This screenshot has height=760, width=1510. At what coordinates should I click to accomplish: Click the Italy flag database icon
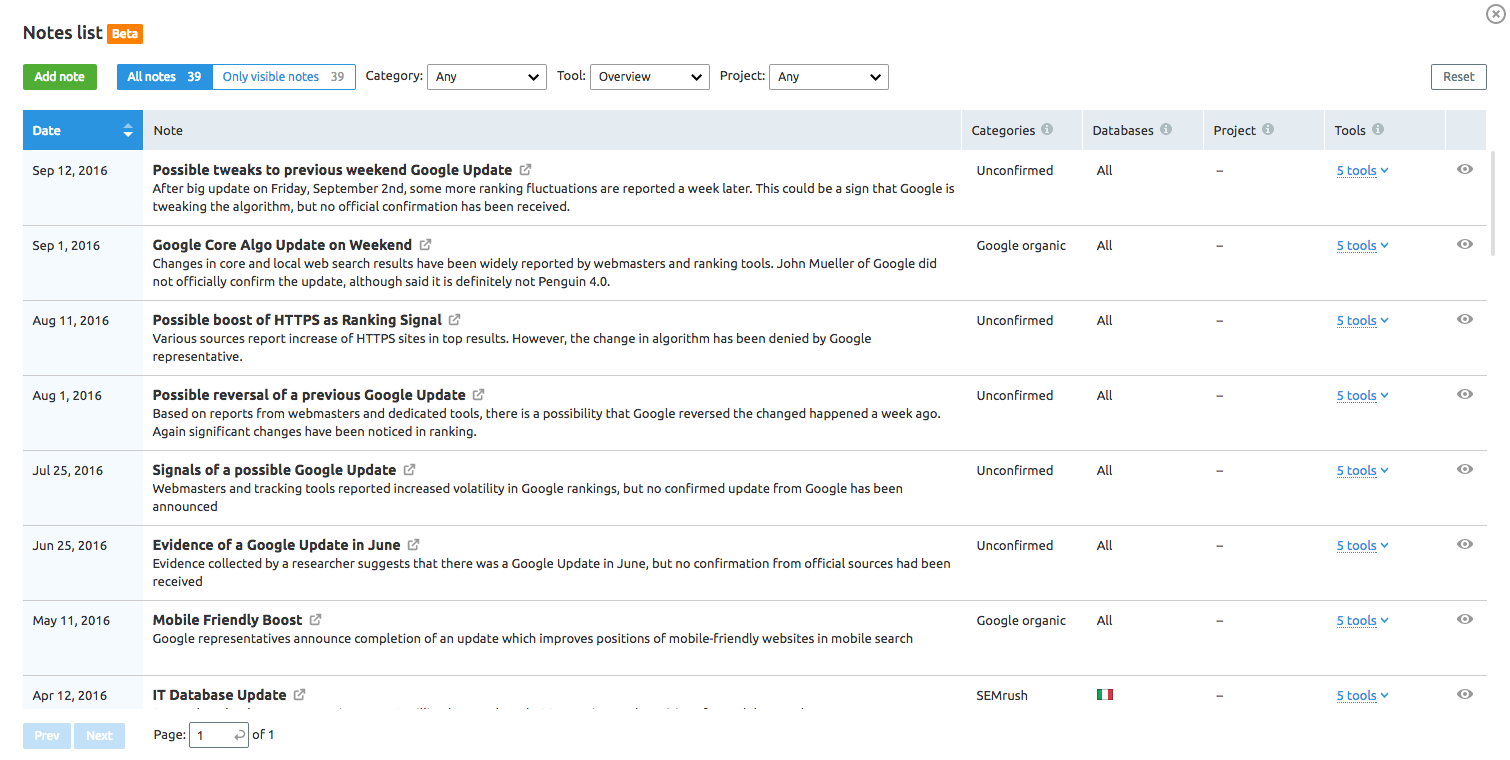pos(1105,694)
